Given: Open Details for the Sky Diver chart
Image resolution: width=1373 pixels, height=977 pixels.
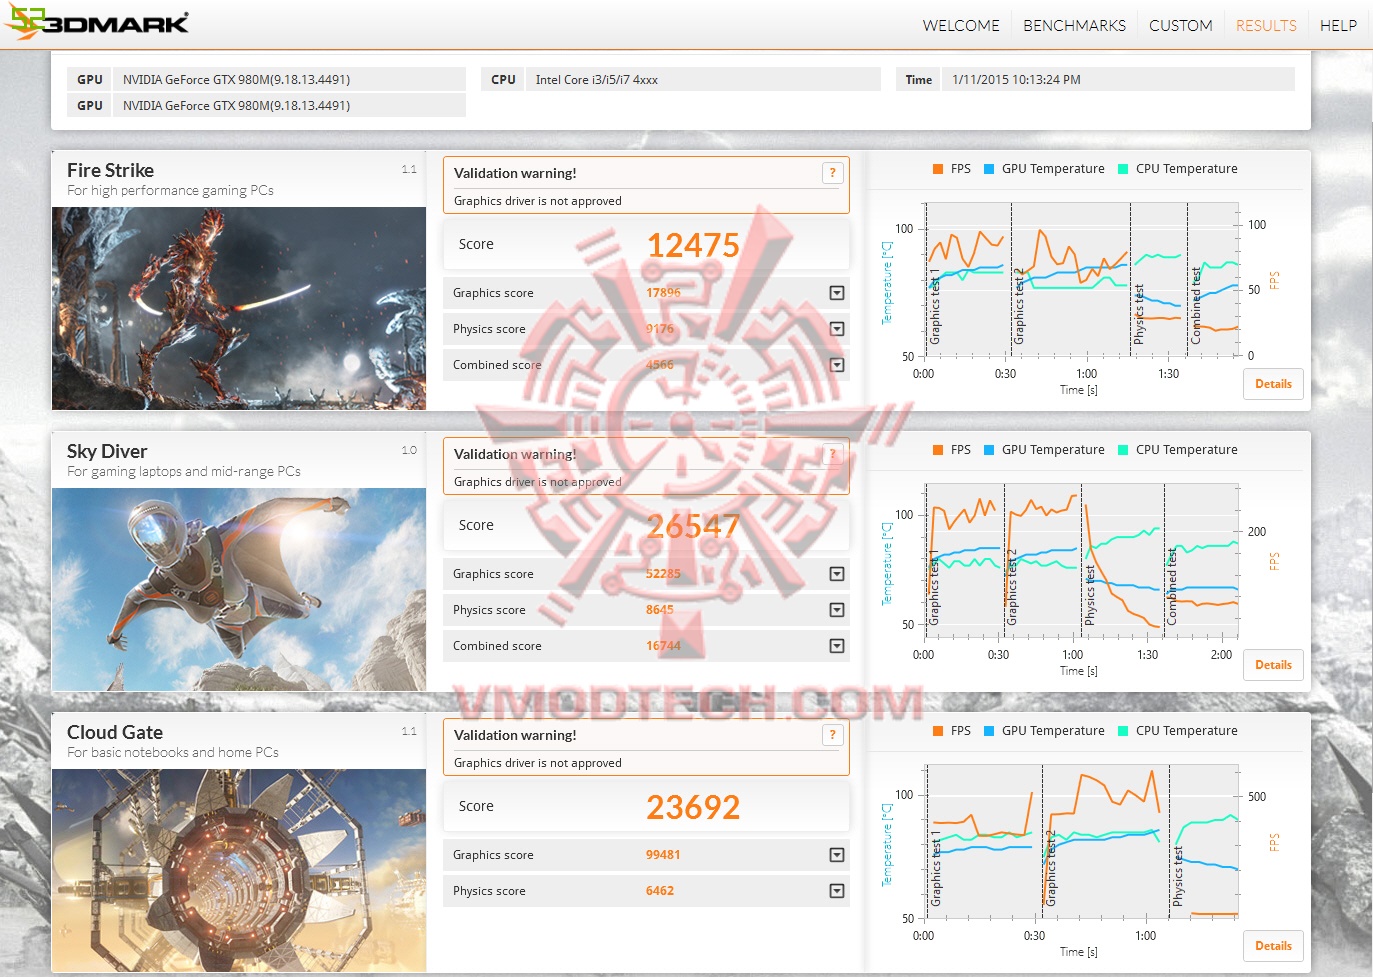Looking at the screenshot, I should pos(1273,665).
